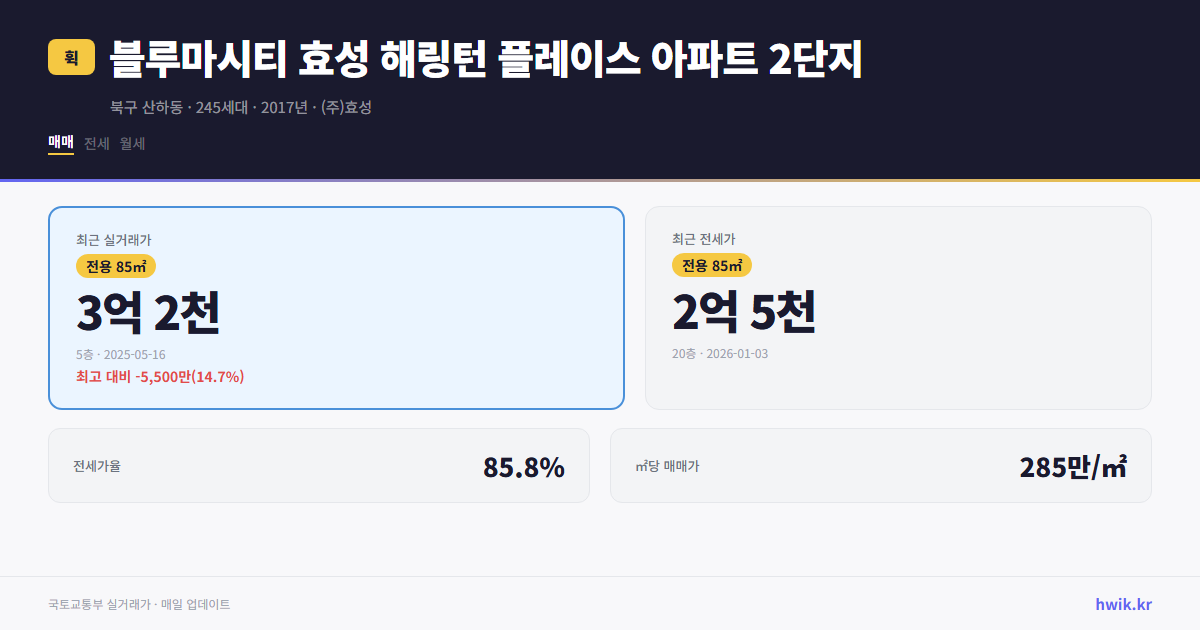Open the 전세가율 card
1200x630 pixels.
[319, 465]
